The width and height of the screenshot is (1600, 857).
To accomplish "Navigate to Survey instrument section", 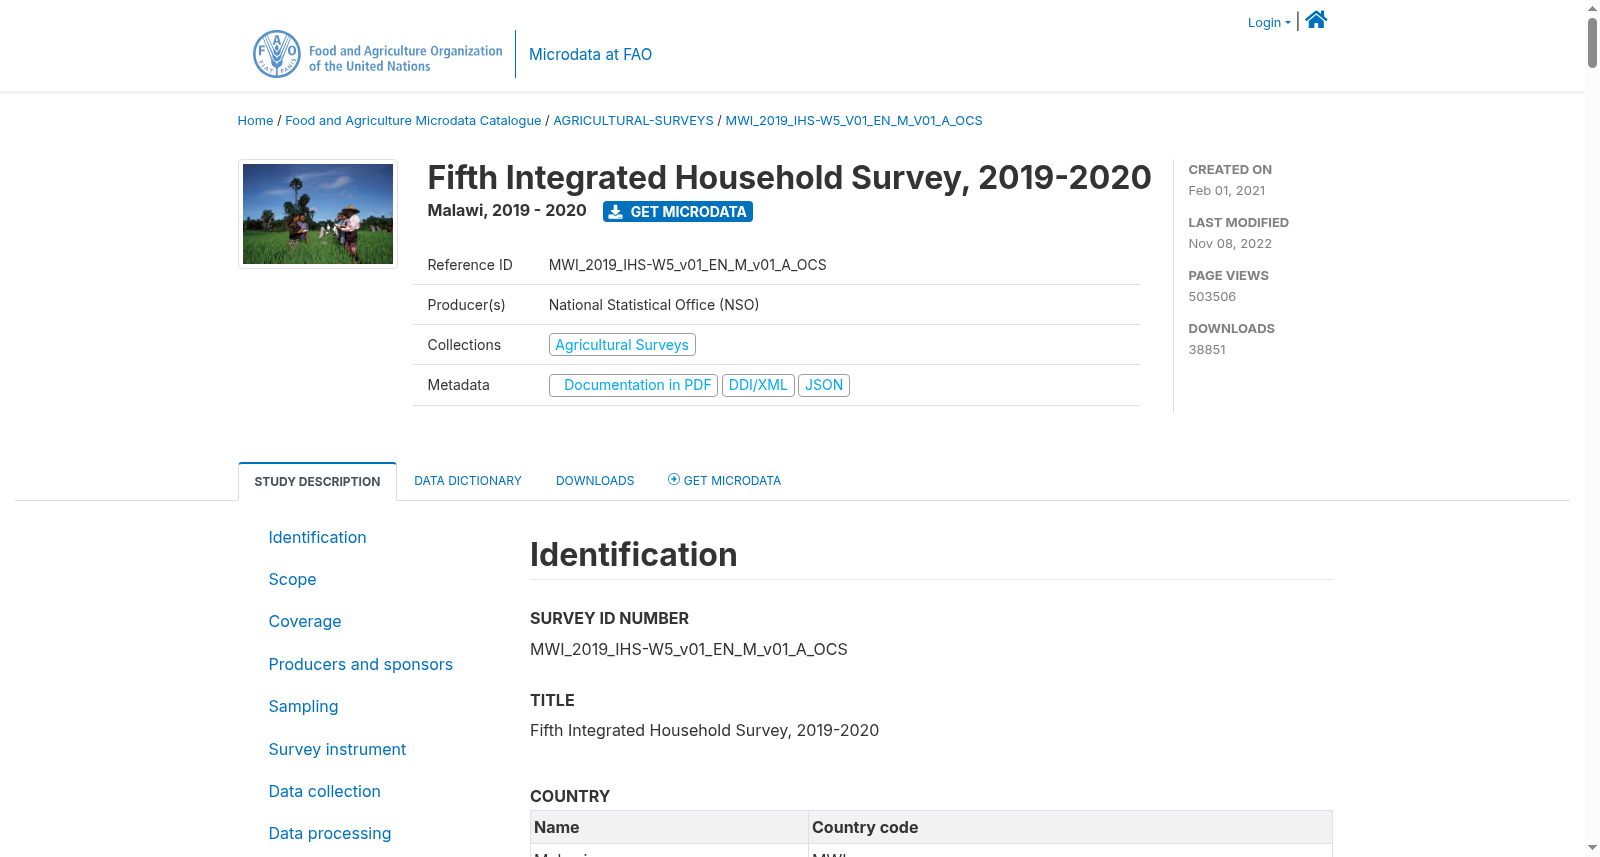I will point(337,750).
